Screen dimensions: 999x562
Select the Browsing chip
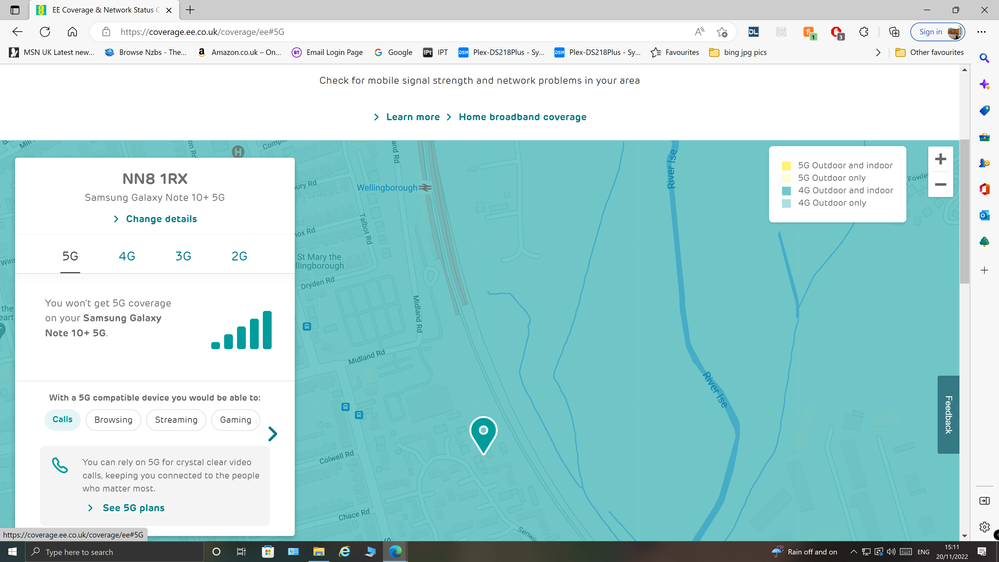(x=113, y=420)
